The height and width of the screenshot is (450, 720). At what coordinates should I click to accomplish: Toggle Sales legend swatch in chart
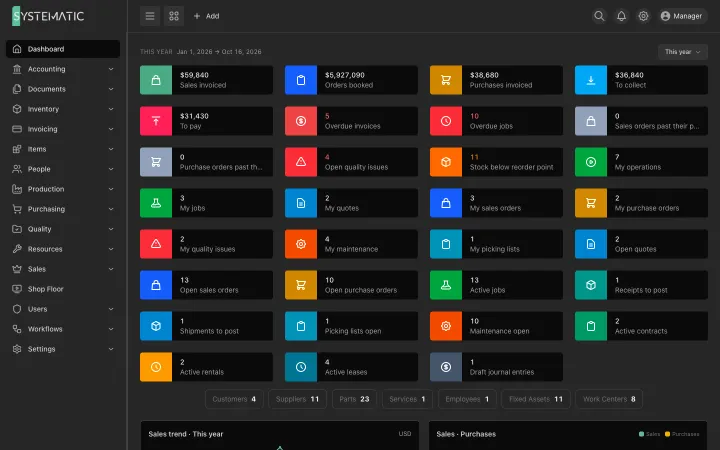click(x=641, y=434)
